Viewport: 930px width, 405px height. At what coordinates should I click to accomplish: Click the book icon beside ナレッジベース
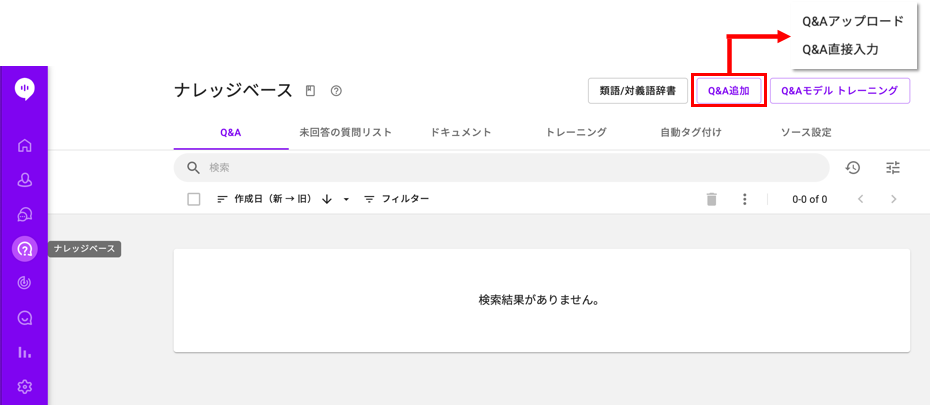click(310, 91)
